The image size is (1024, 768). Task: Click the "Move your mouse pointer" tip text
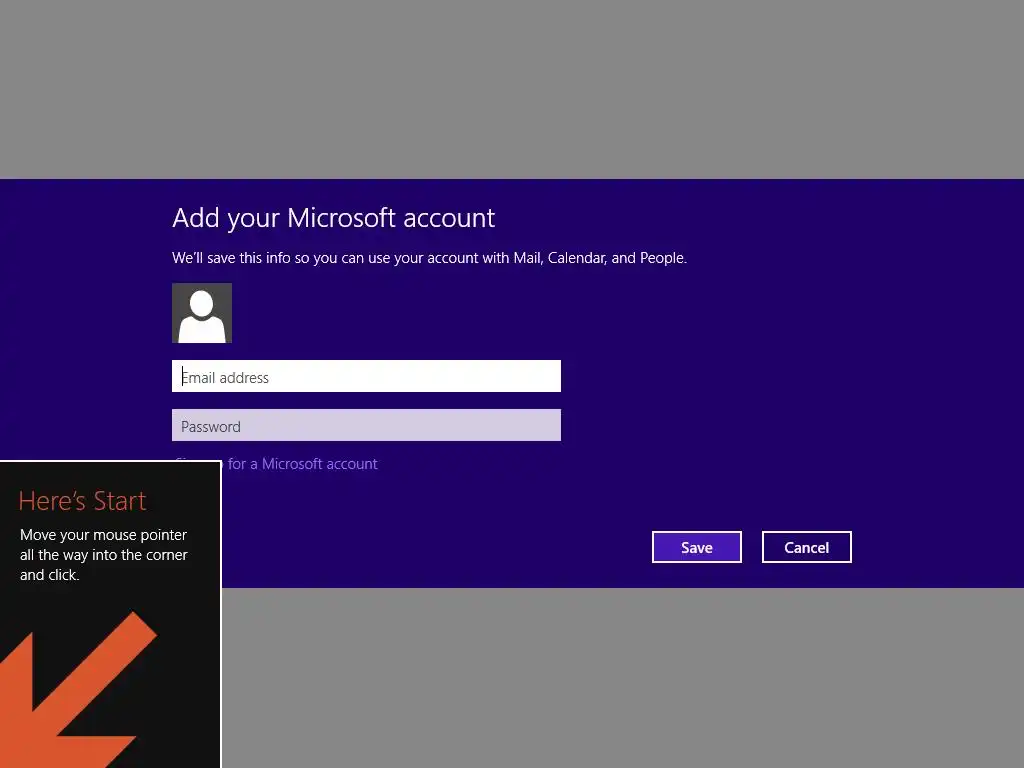tap(104, 554)
